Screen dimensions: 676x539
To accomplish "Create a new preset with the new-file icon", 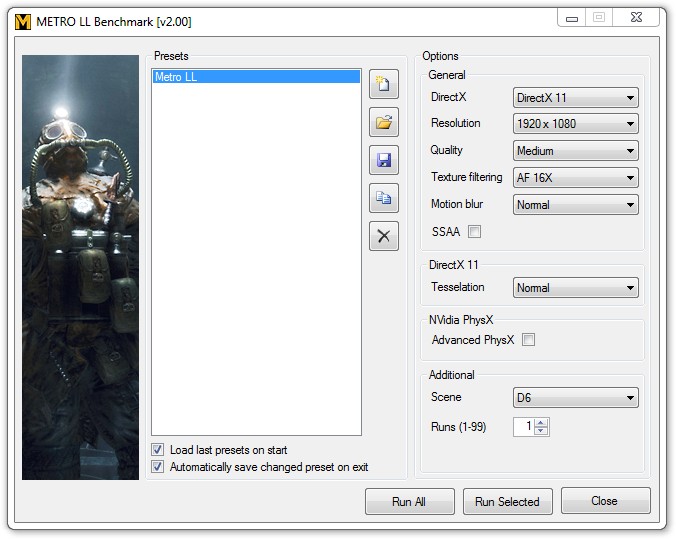I will 384,84.
